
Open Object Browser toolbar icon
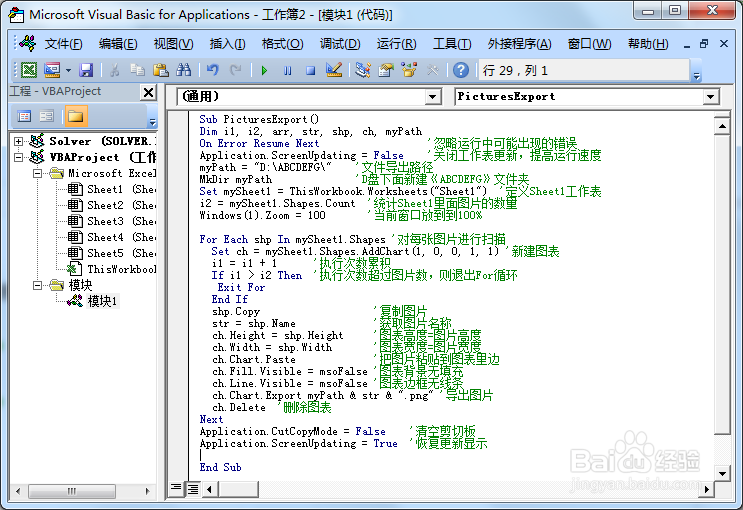click(x=409, y=71)
